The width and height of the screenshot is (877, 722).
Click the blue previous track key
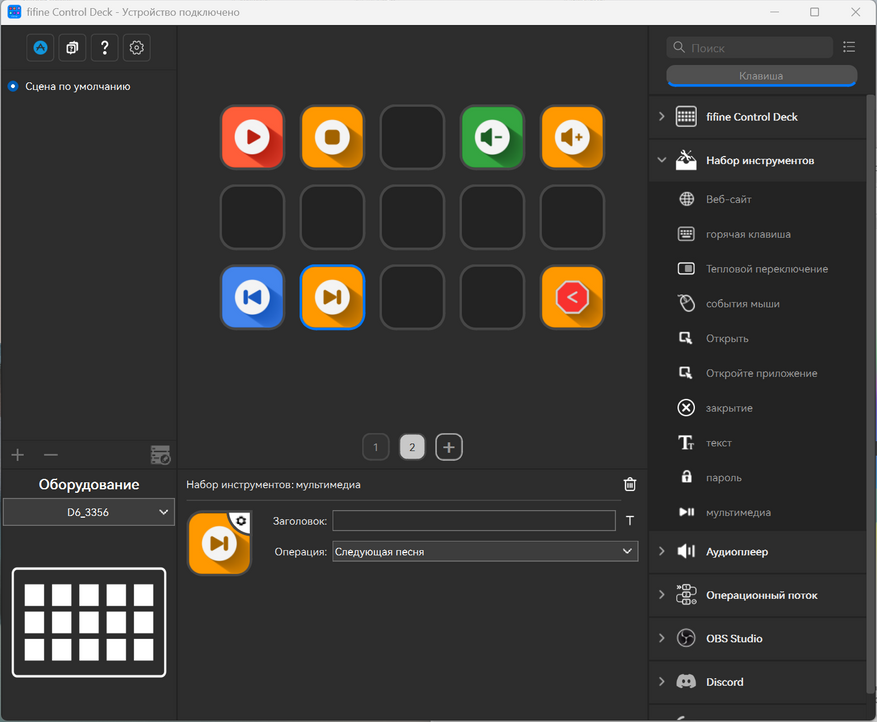pos(252,297)
